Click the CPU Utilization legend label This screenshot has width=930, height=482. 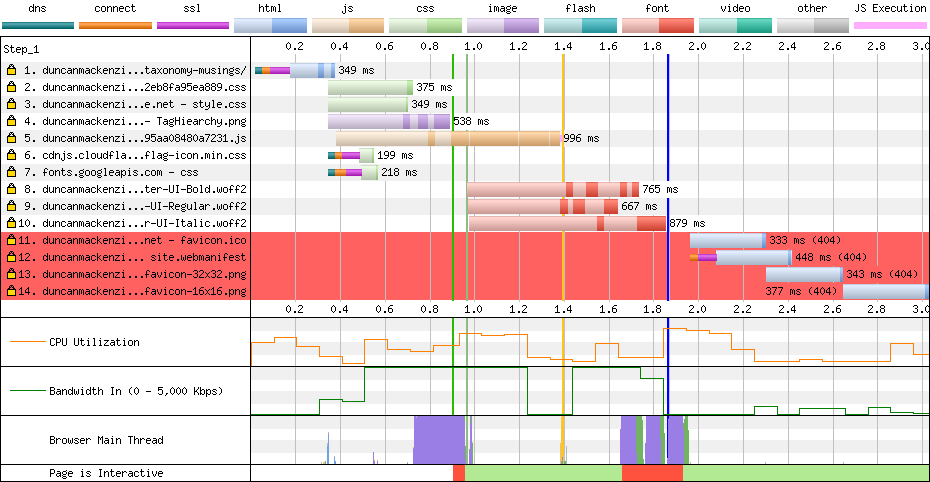94,342
